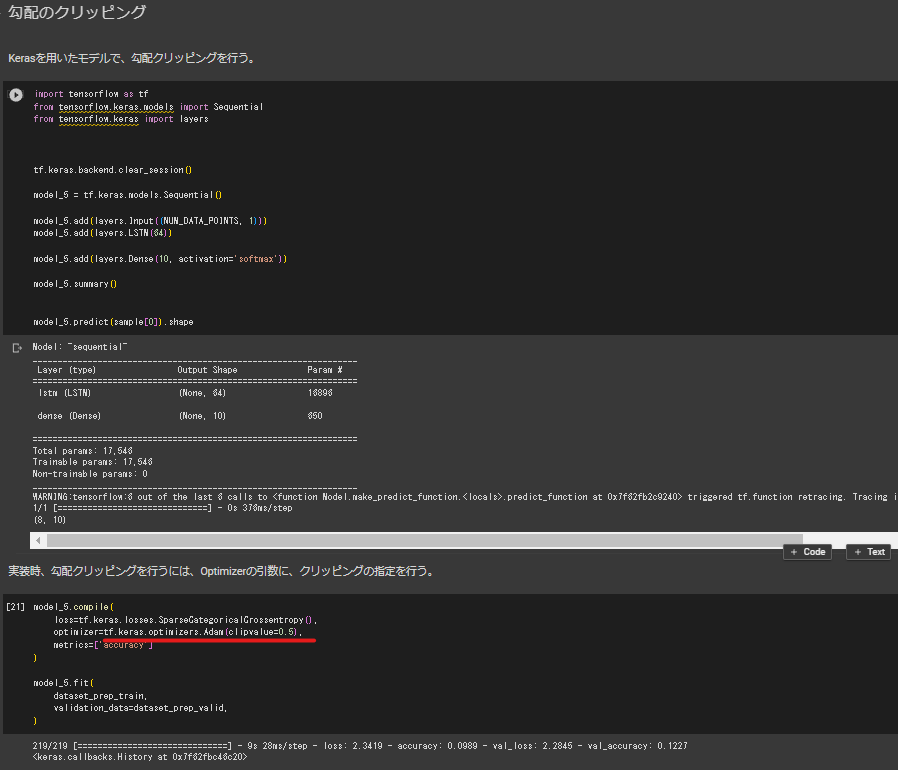898x770 pixels.
Task: Click the [21] execution count to run cell
Action: tap(15, 607)
